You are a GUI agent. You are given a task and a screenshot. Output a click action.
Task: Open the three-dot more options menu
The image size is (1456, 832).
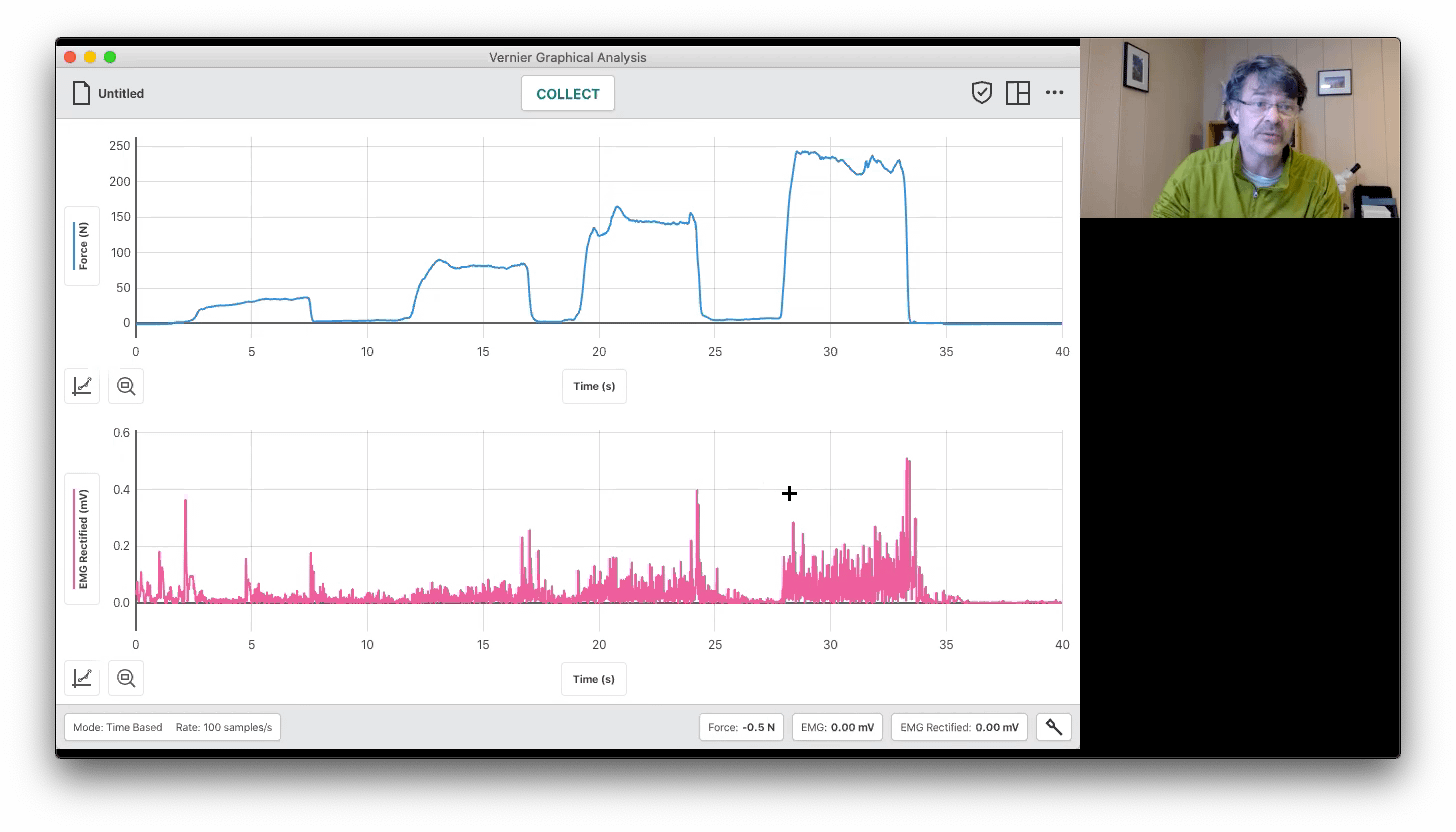pos(1054,93)
